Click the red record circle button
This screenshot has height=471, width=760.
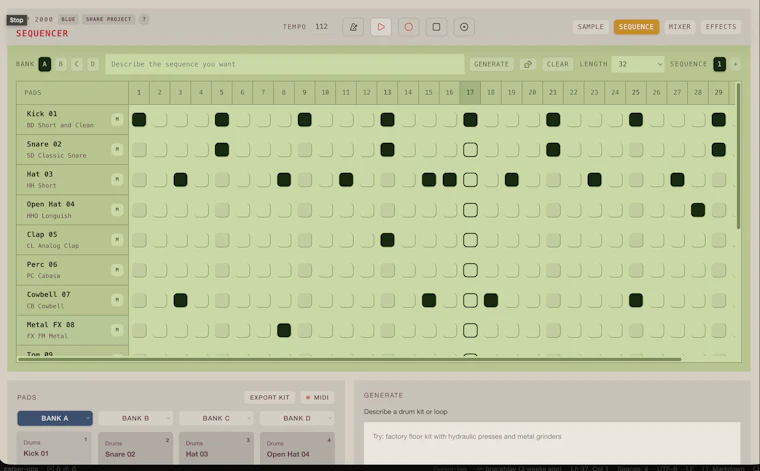pyautogui.click(x=409, y=27)
